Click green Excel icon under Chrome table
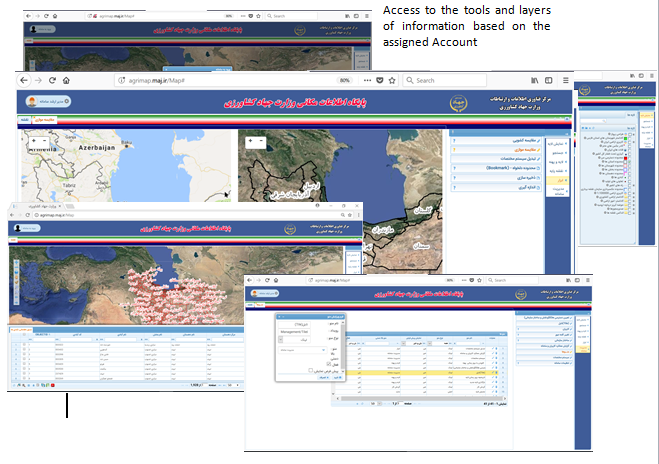The width and height of the screenshot is (659, 464). (x=47, y=385)
